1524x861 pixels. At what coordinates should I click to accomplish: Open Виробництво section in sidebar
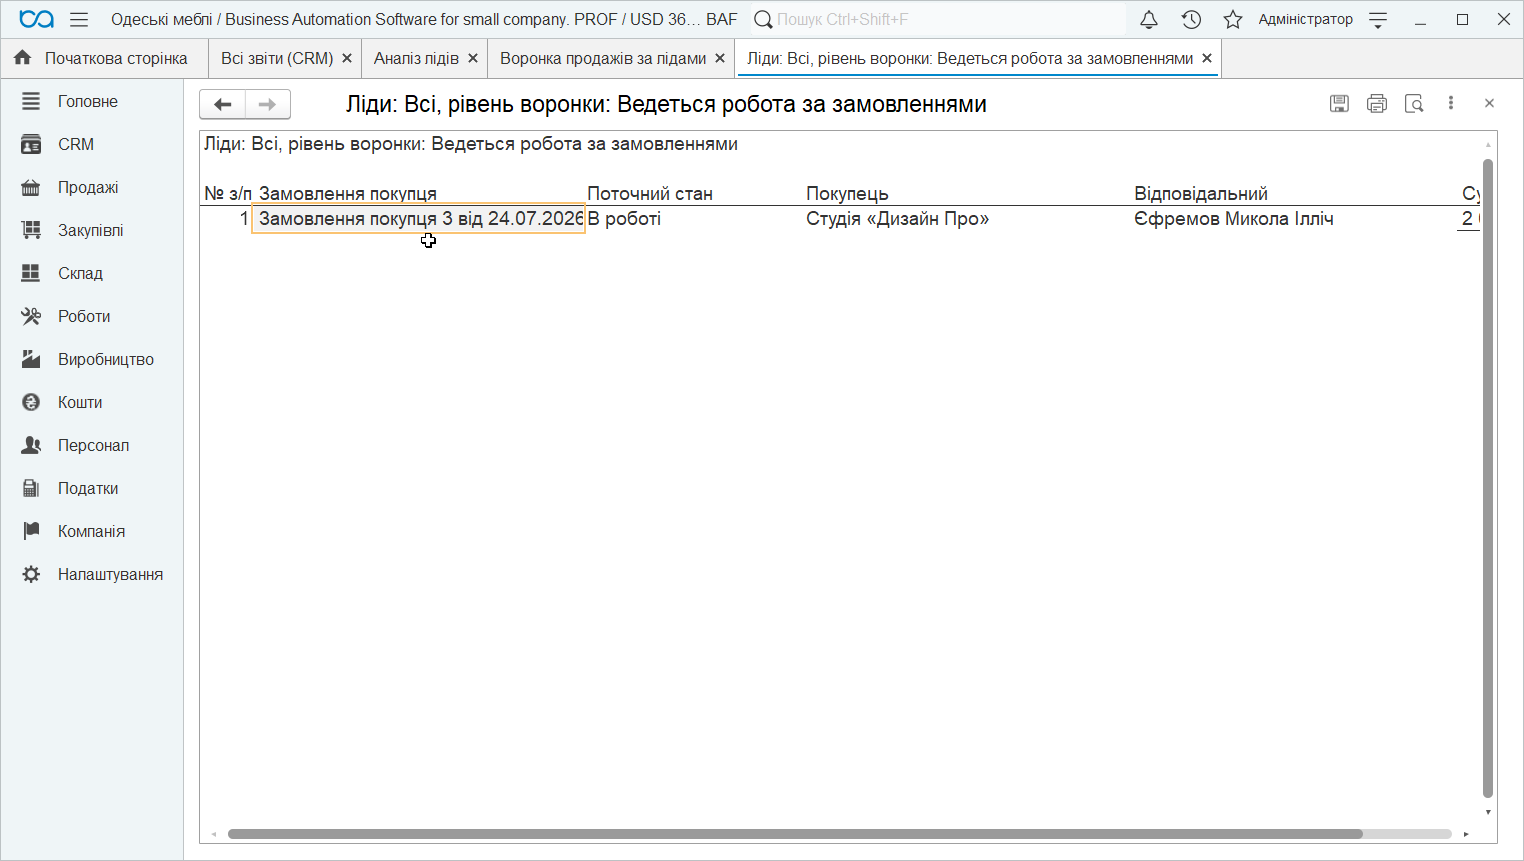point(92,359)
